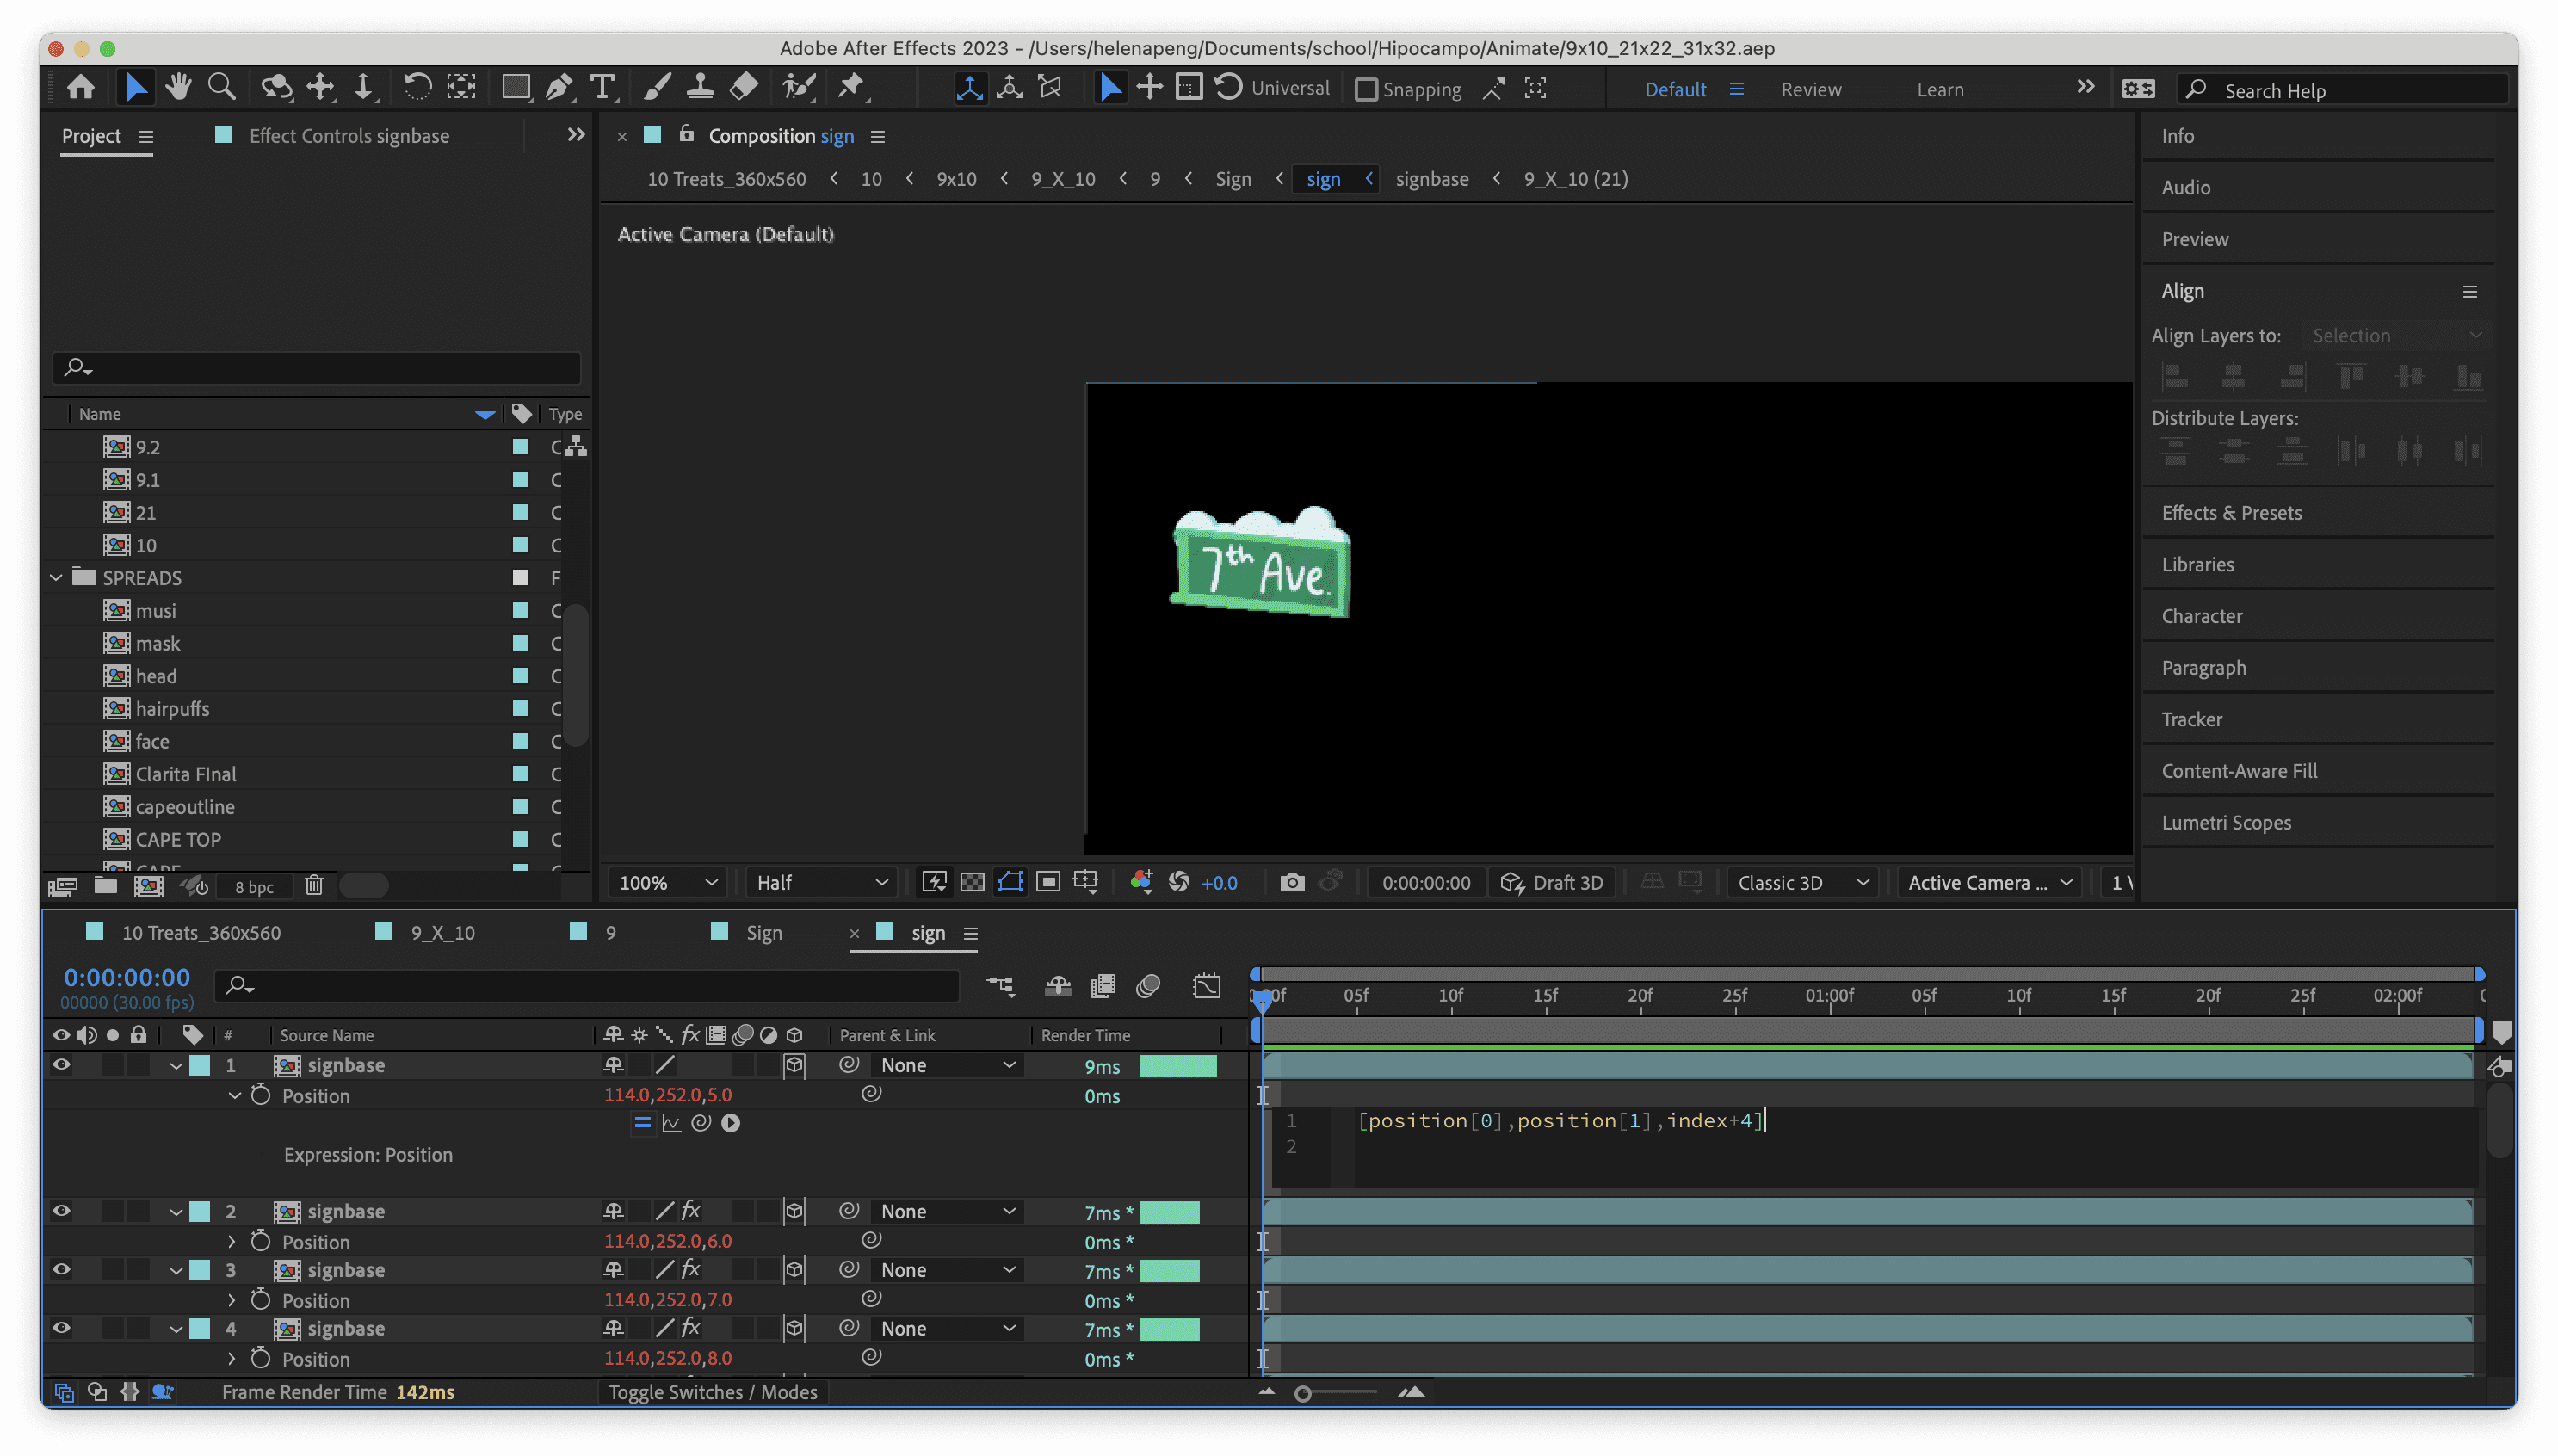Image resolution: width=2558 pixels, height=1456 pixels.
Task: Hide the layer 1 signbase eye toggle
Action: pyautogui.click(x=61, y=1065)
